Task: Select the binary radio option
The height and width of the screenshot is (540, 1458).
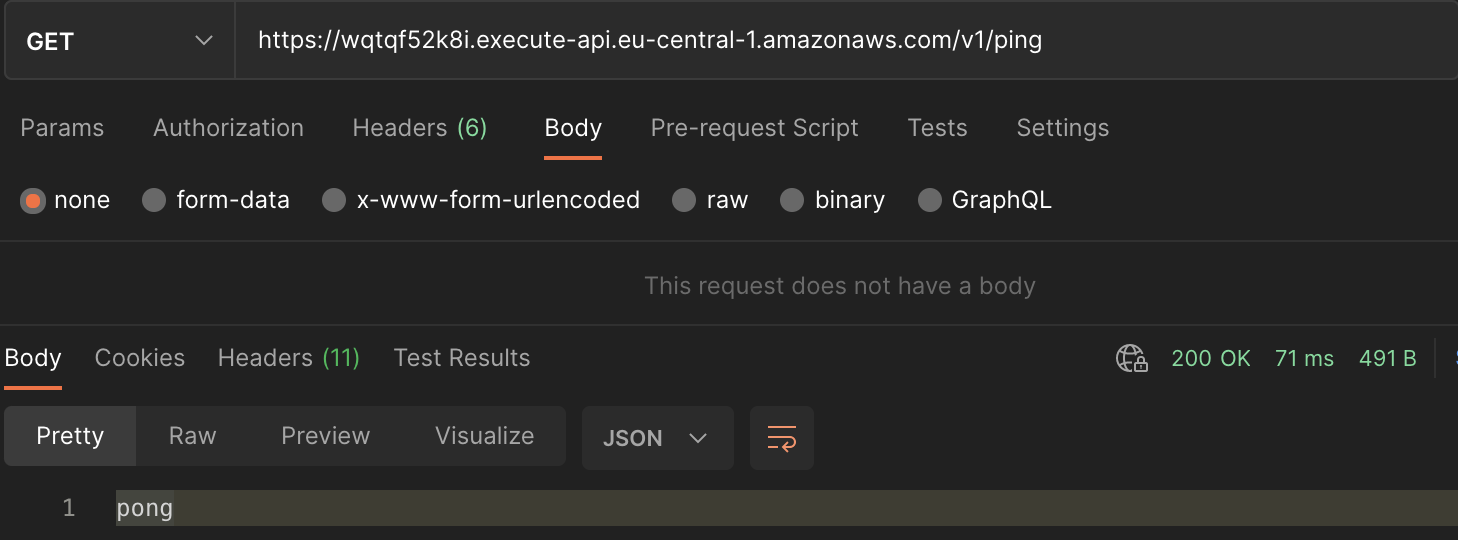Action: click(x=792, y=201)
